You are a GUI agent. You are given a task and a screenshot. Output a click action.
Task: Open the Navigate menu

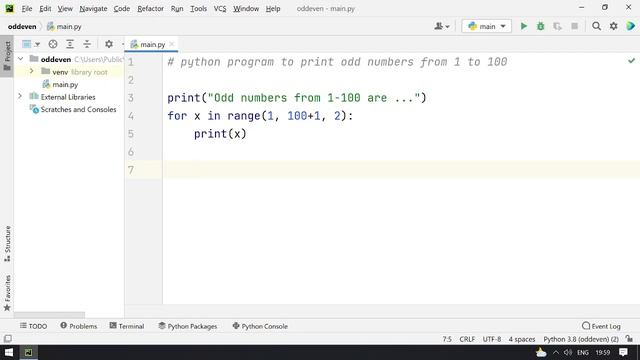click(93, 9)
